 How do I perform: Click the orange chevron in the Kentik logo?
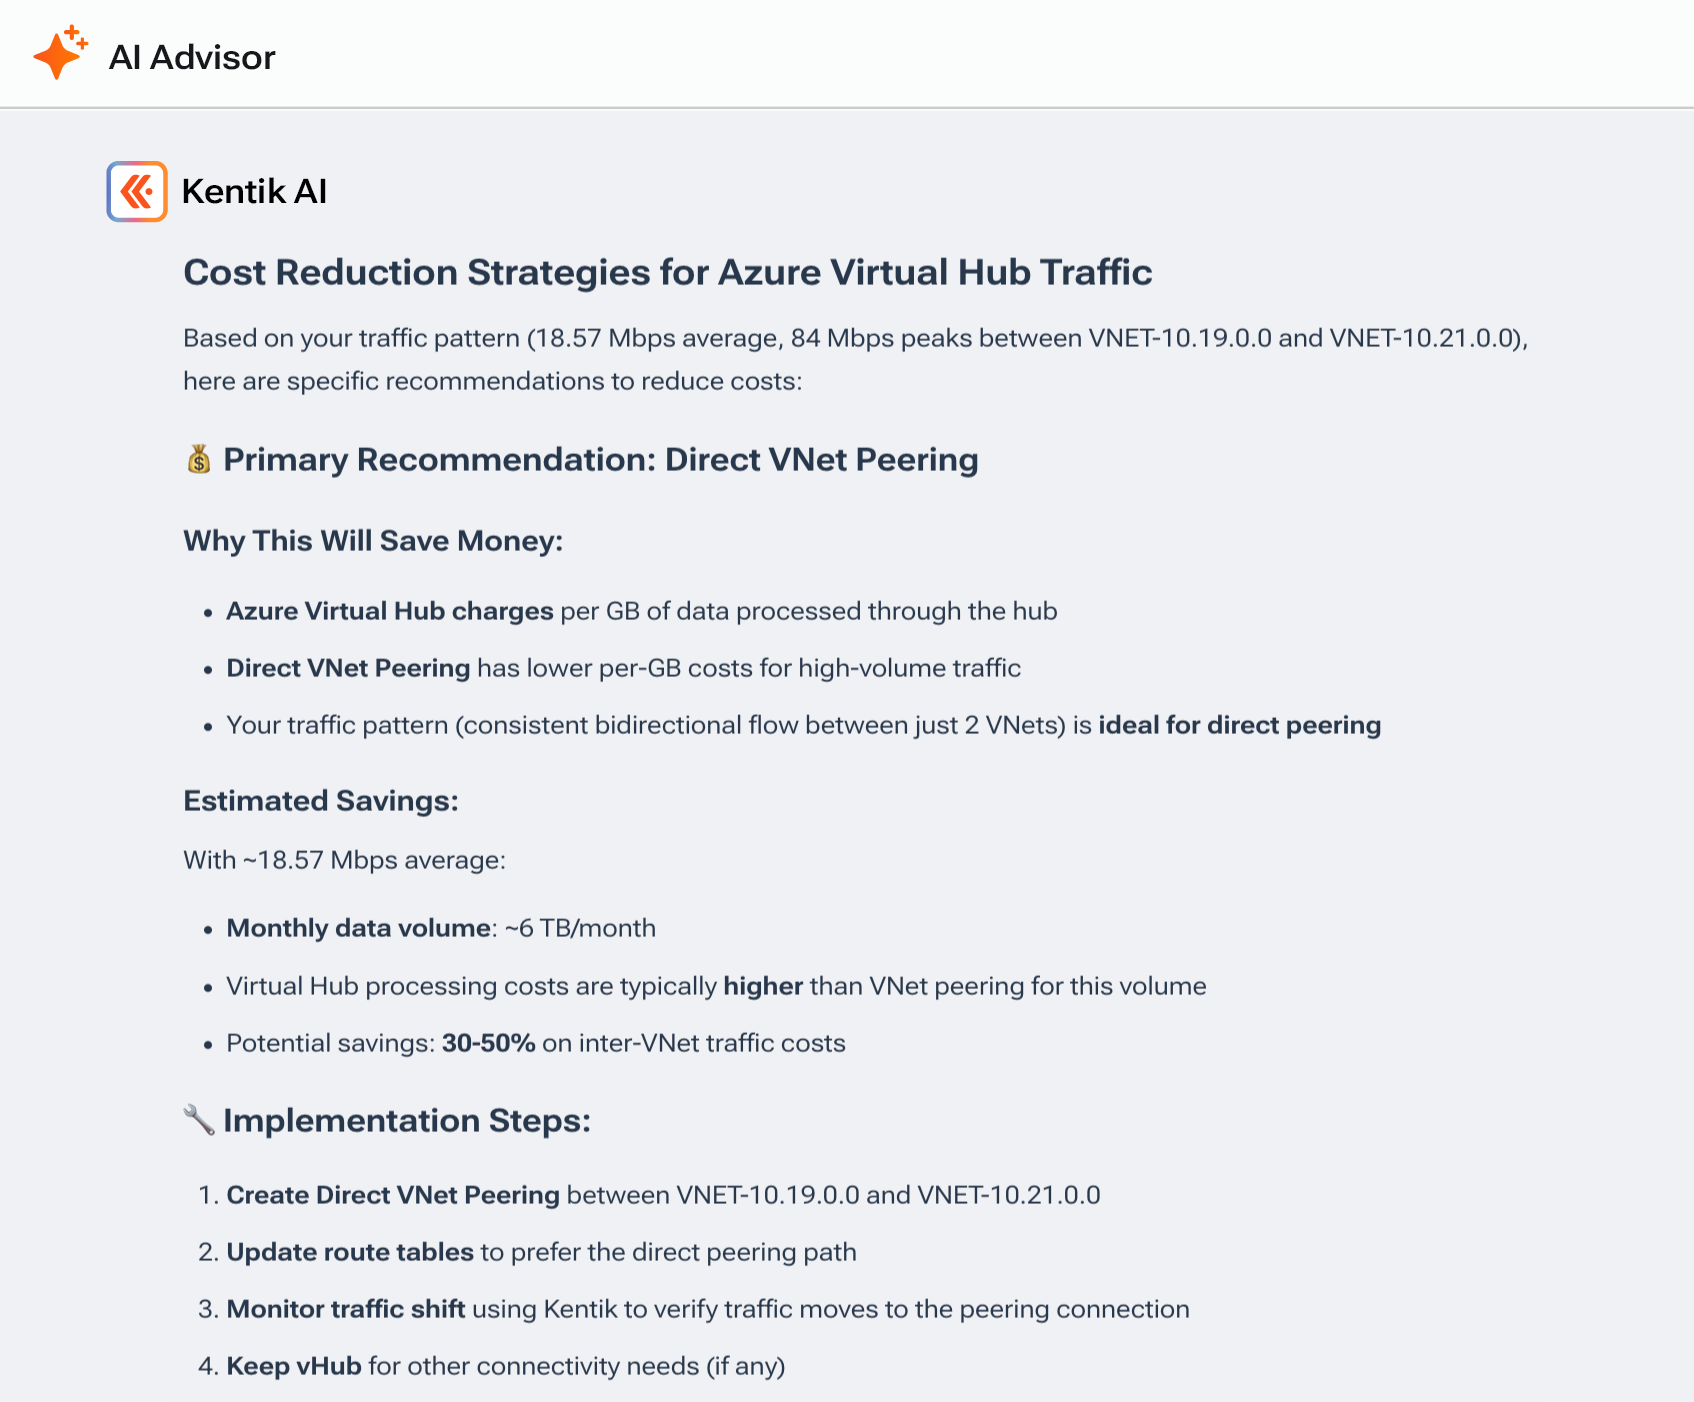[136, 190]
